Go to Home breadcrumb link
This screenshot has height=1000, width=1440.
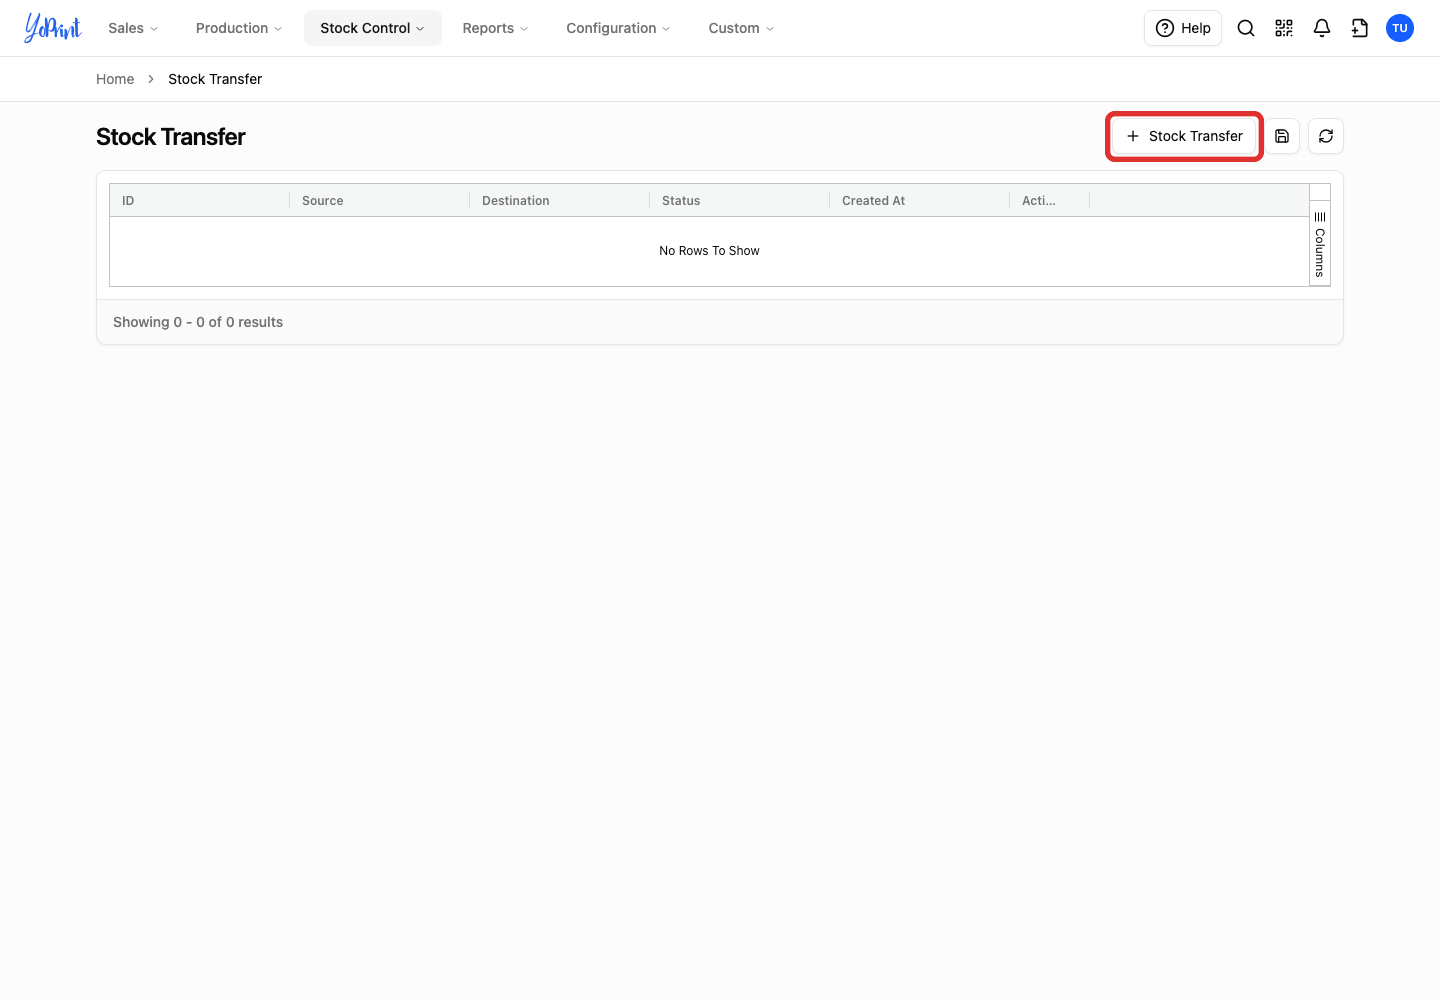[115, 79]
